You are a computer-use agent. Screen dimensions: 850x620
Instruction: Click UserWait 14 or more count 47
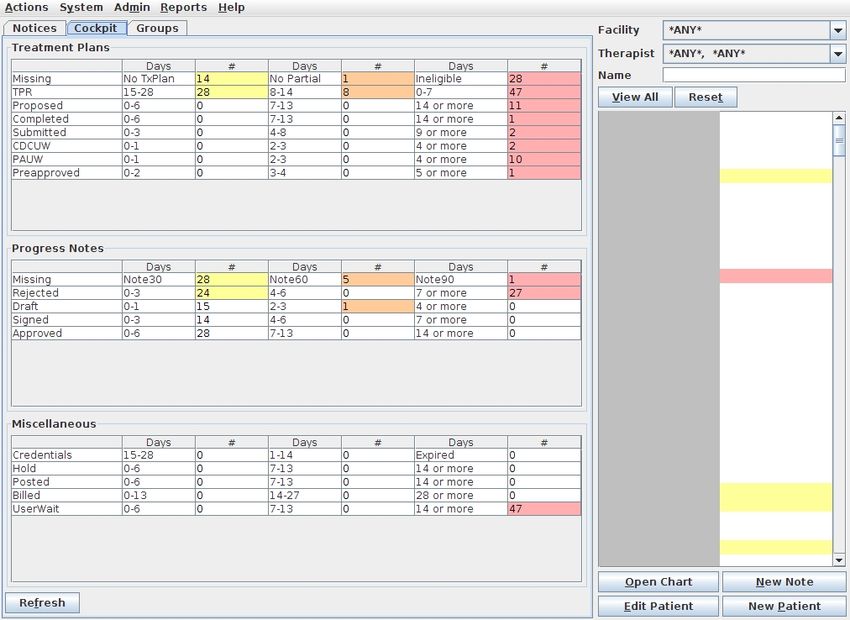pos(544,509)
